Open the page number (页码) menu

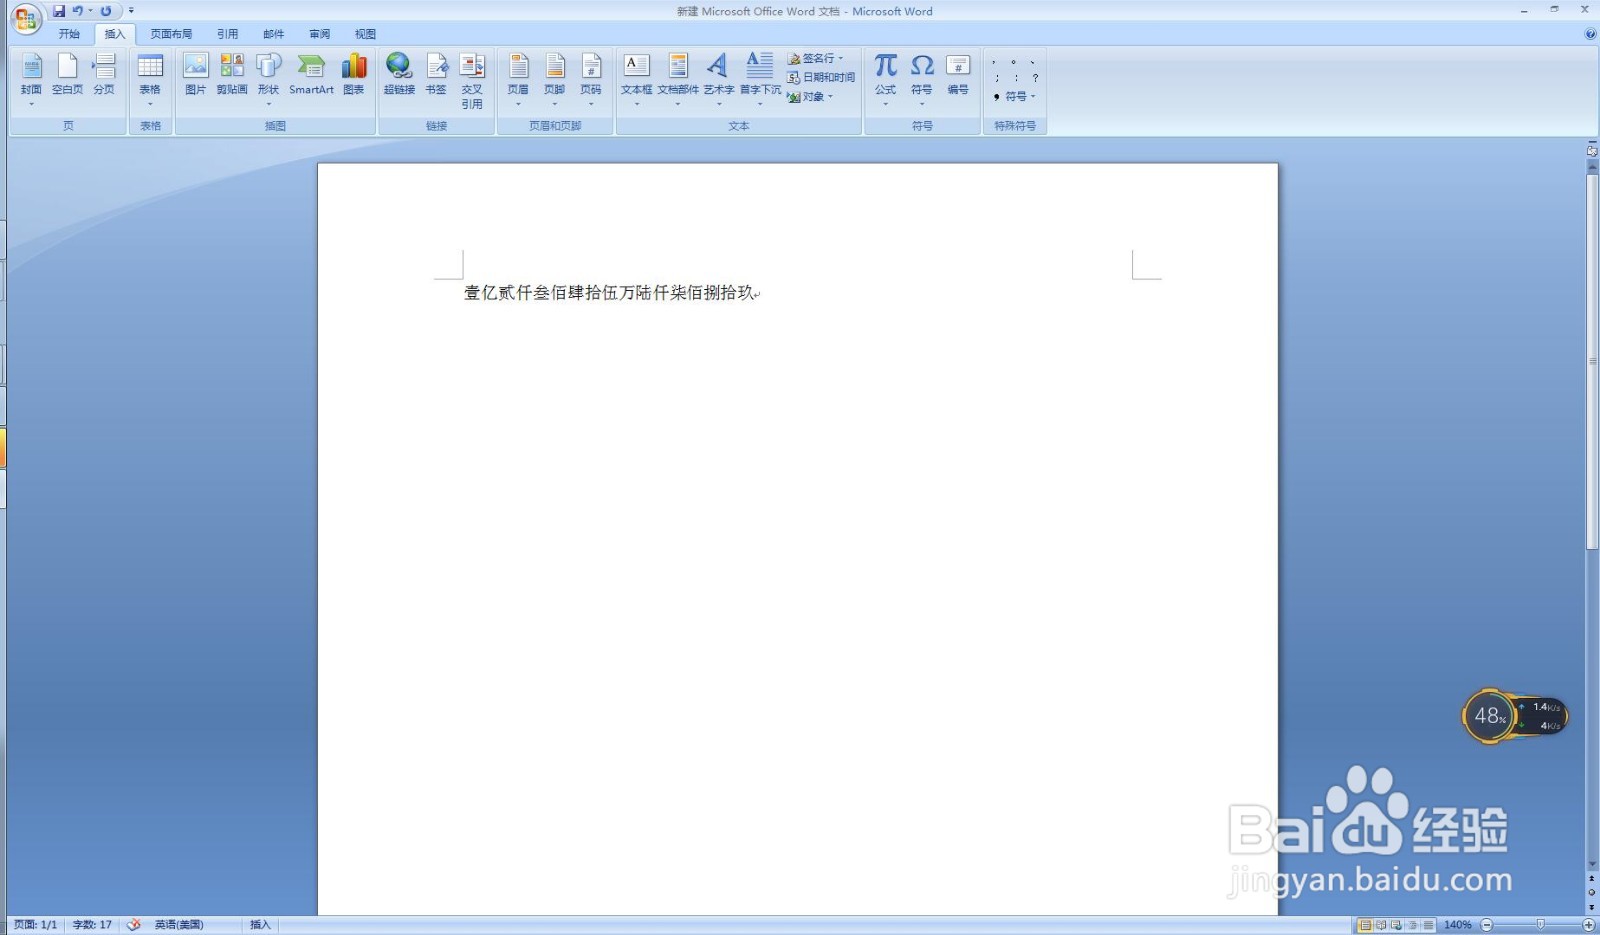(591, 78)
